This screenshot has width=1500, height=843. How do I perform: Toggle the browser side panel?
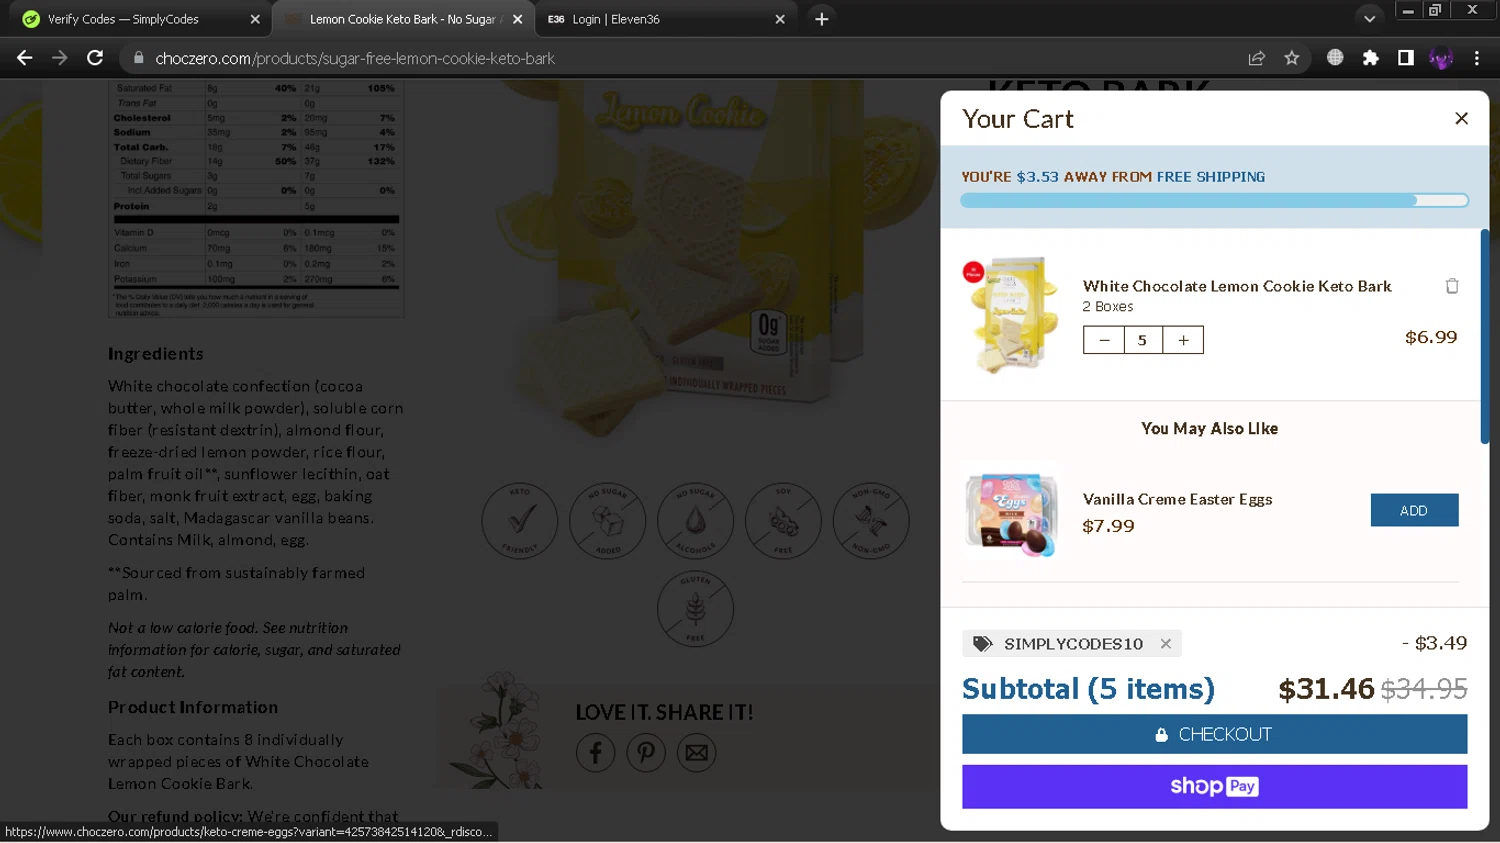1406,58
